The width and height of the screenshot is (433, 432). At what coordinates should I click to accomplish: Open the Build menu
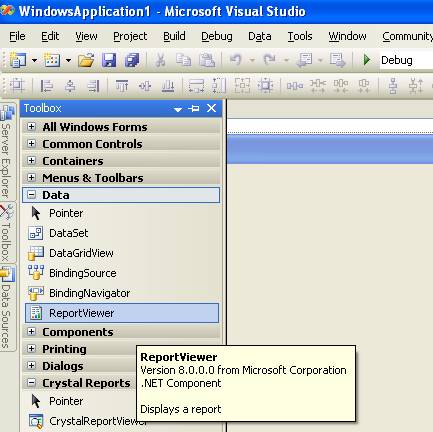(x=174, y=36)
